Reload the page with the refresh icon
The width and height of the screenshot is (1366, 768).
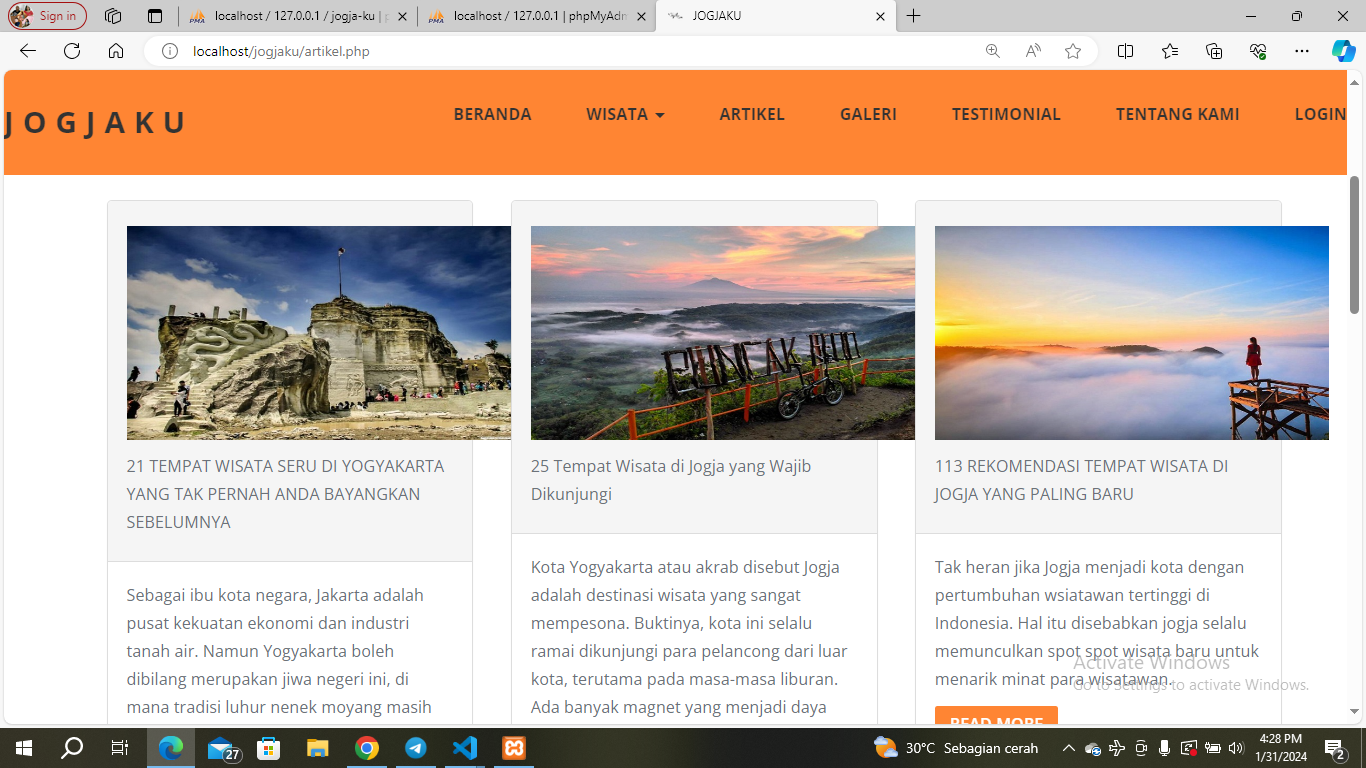72,51
